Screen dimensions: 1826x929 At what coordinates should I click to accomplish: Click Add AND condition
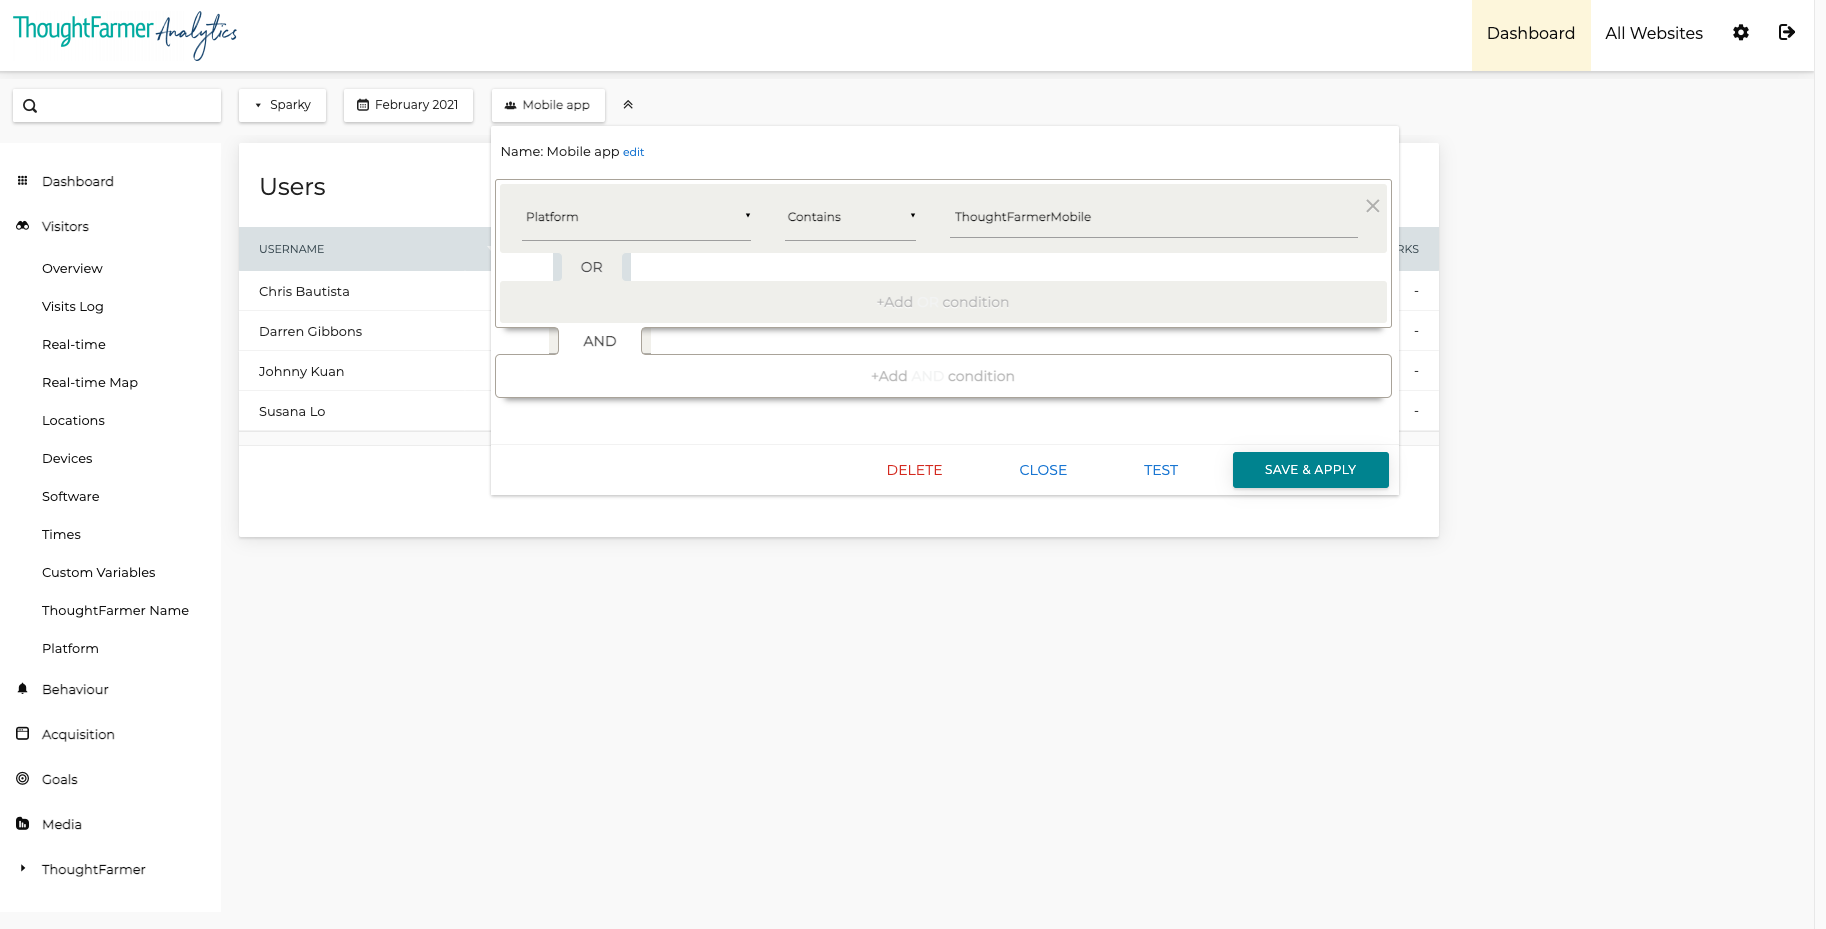(x=943, y=376)
